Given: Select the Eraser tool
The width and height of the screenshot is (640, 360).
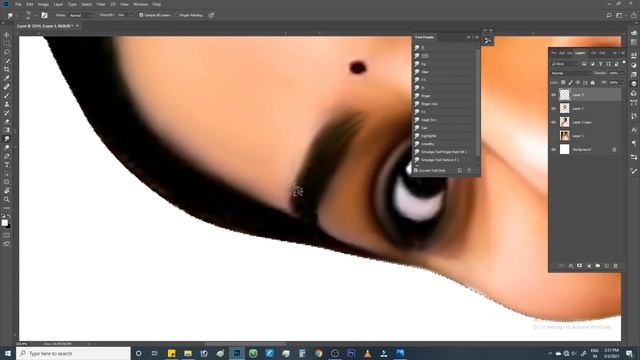Looking at the screenshot, I should point(7,121).
